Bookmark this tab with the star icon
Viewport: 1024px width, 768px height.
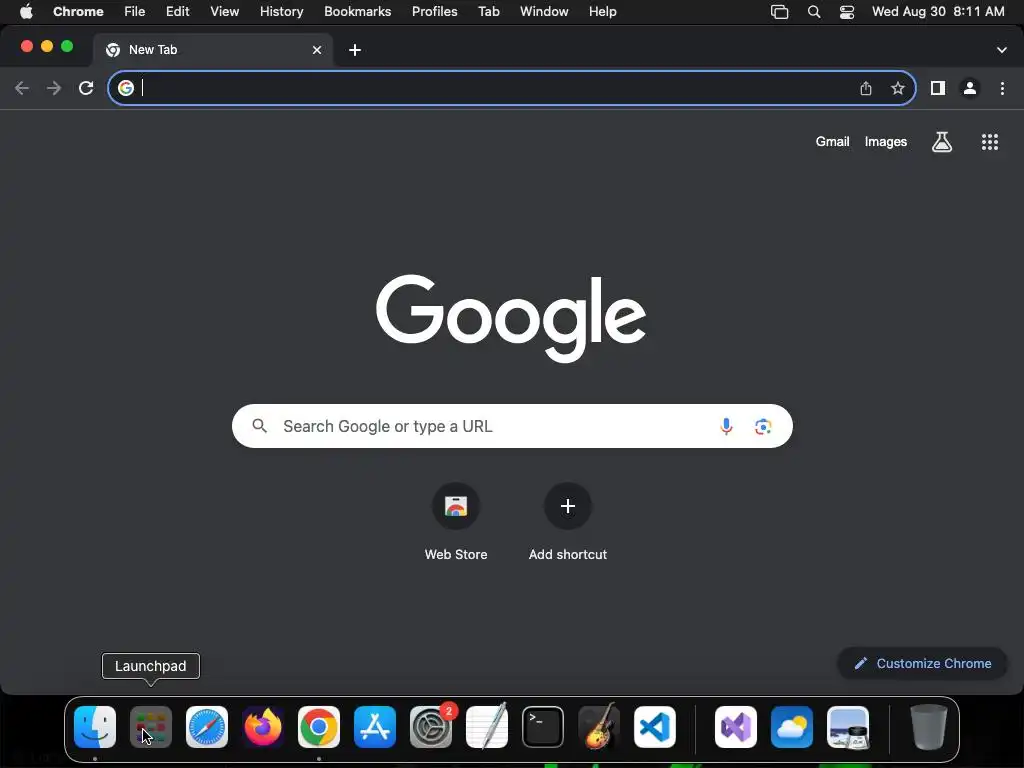click(898, 88)
